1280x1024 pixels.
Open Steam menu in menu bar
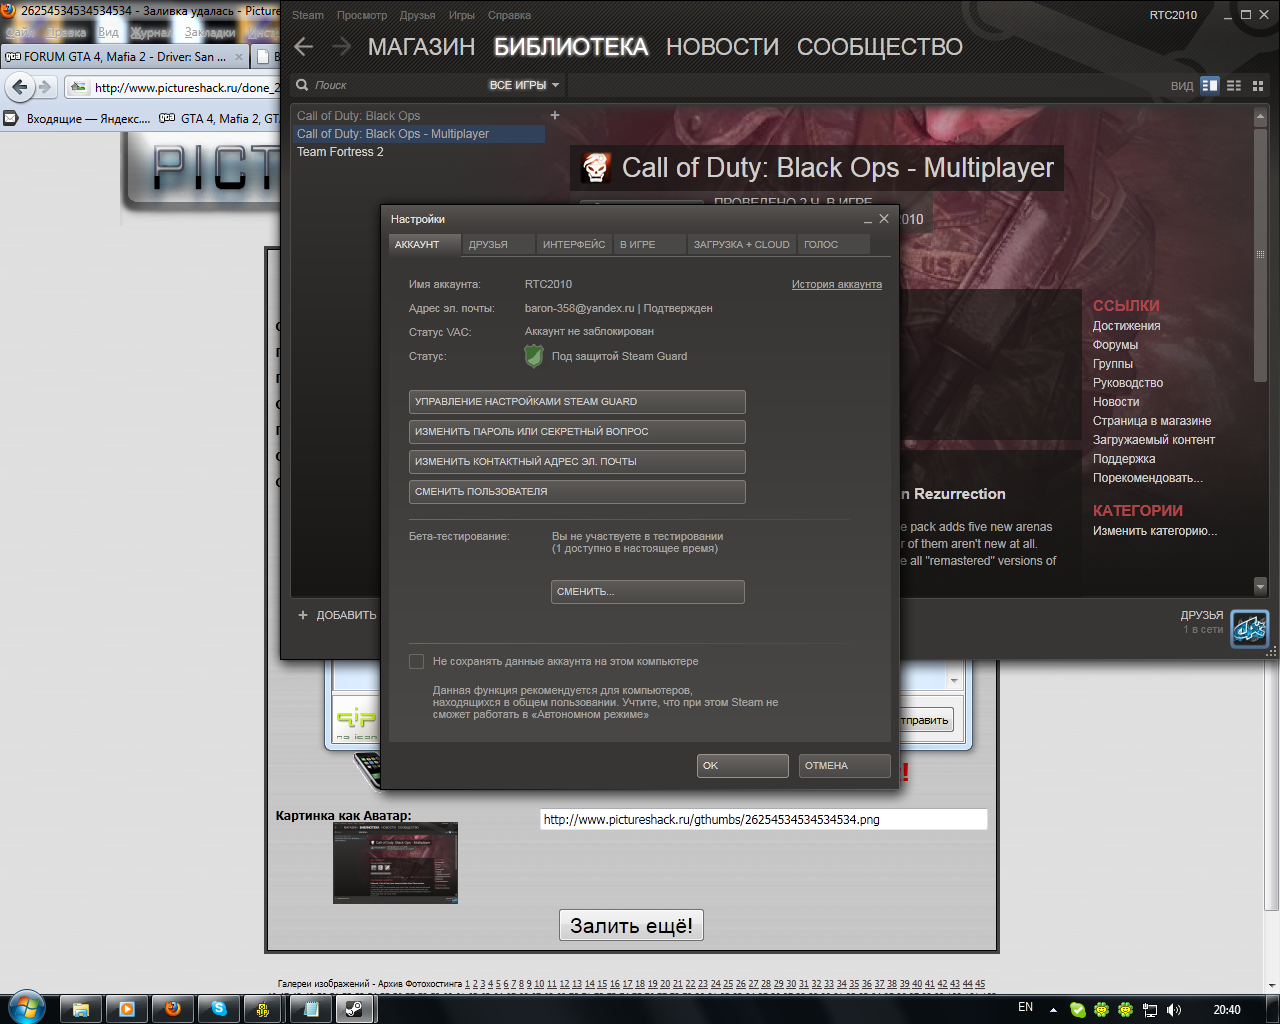click(308, 15)
